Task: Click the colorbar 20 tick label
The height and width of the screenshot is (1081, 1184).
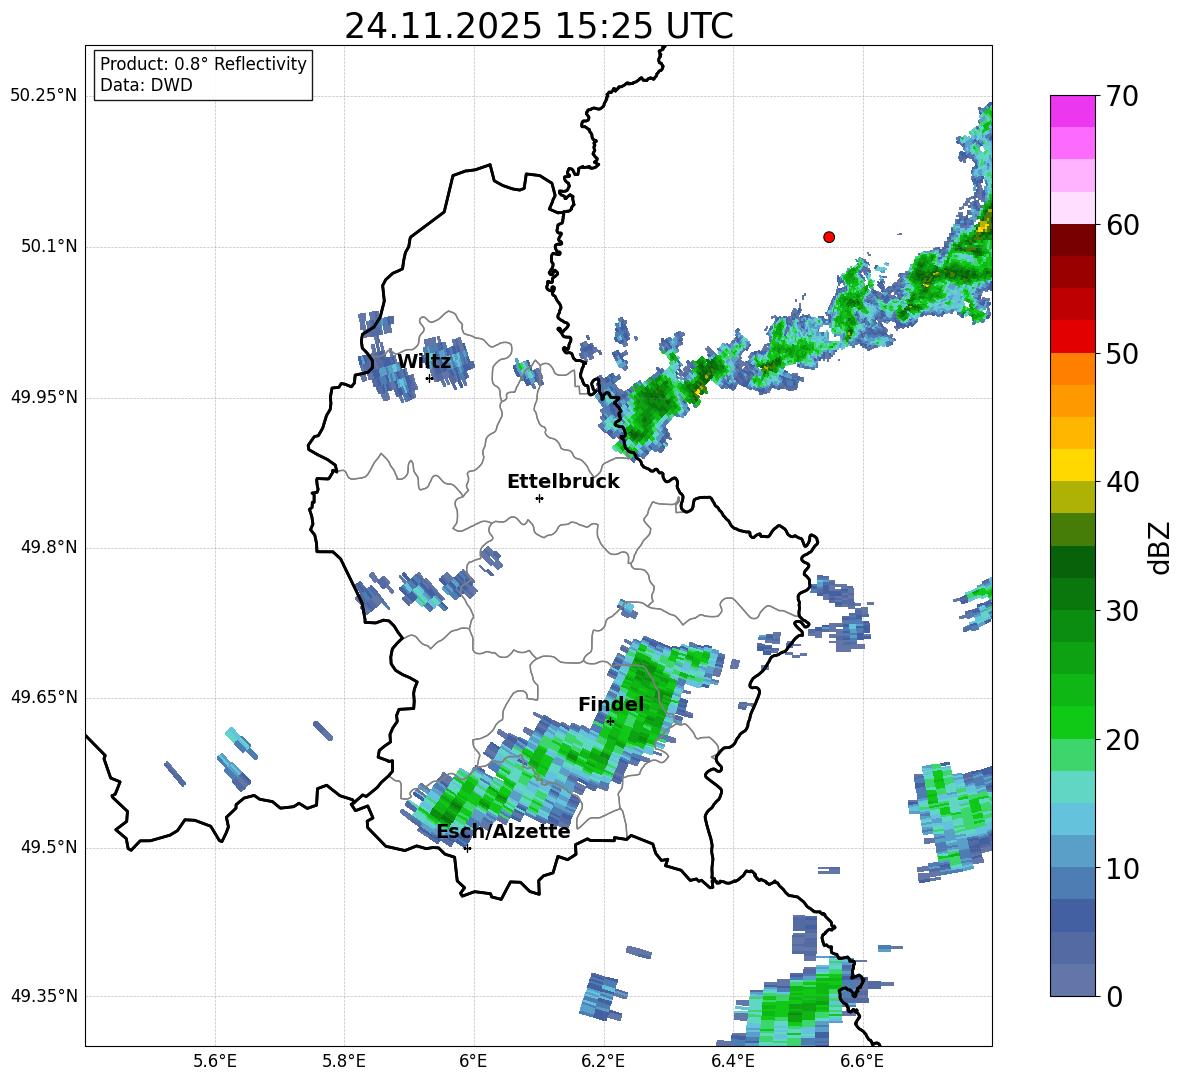Action: pos(1122,740)
